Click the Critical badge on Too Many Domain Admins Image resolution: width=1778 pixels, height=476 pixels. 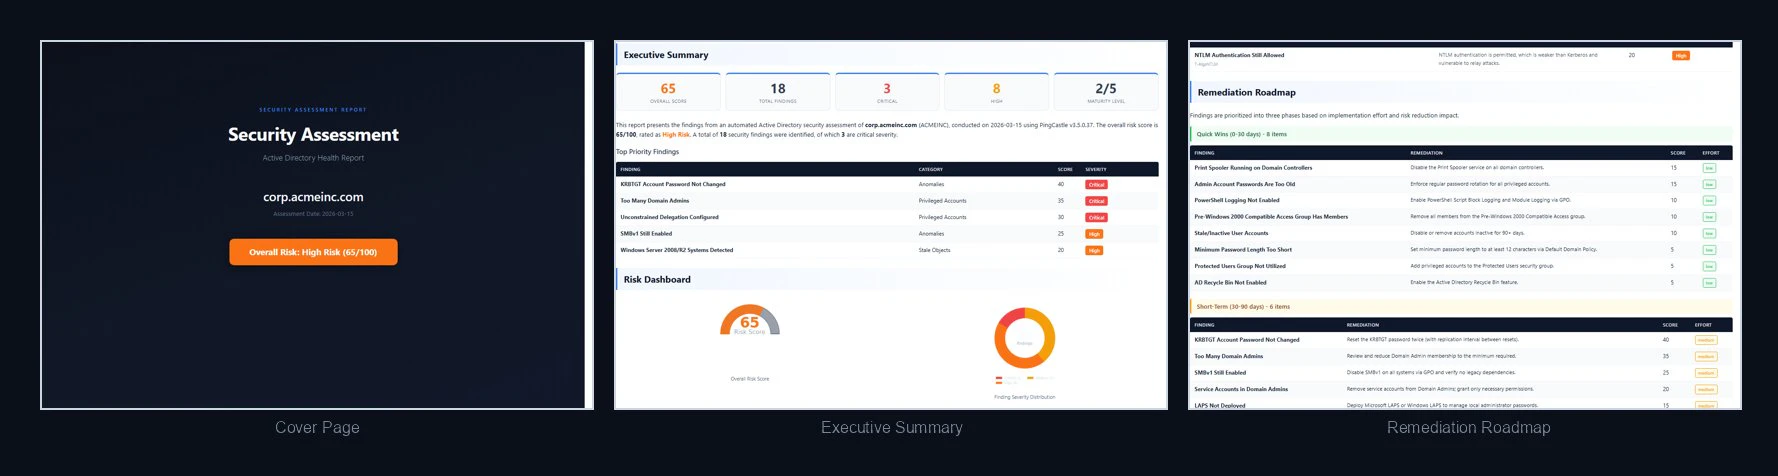(x=1096, y=201)
